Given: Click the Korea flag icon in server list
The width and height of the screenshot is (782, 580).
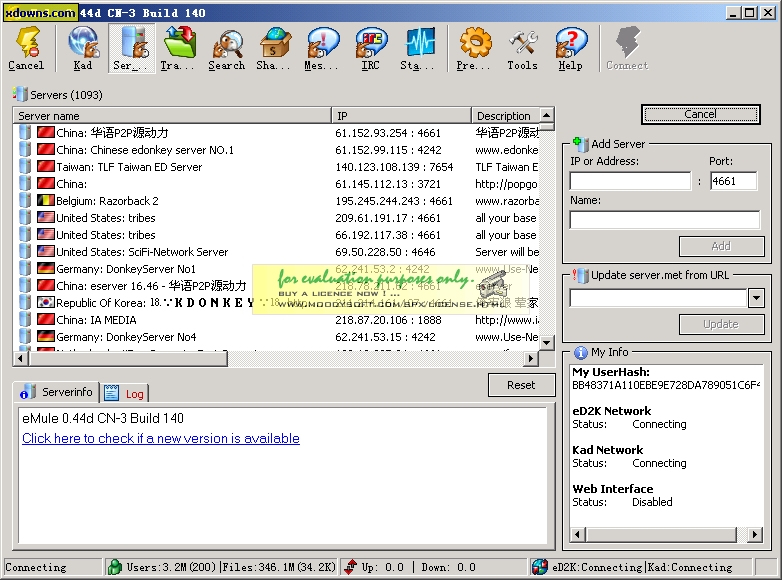Looking at the screenshot, I should [x=45, y=302].
